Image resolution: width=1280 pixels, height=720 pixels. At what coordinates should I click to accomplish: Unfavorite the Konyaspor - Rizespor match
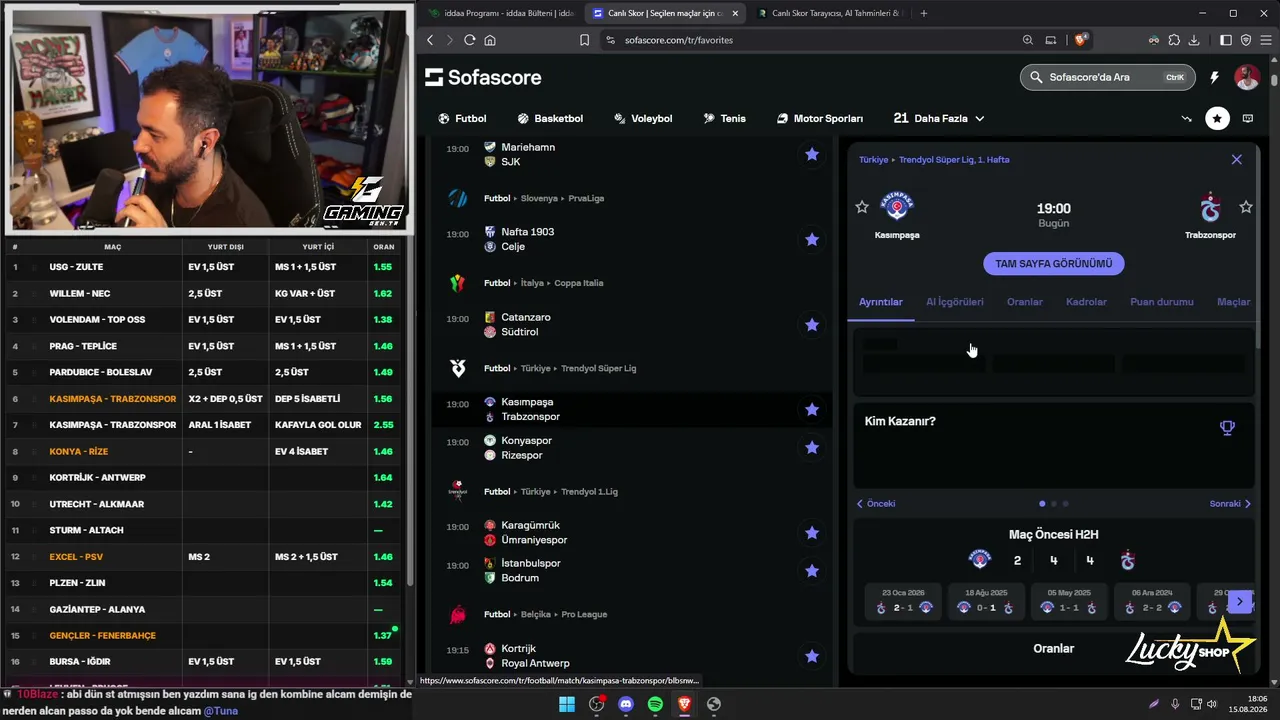coord(812,447)
